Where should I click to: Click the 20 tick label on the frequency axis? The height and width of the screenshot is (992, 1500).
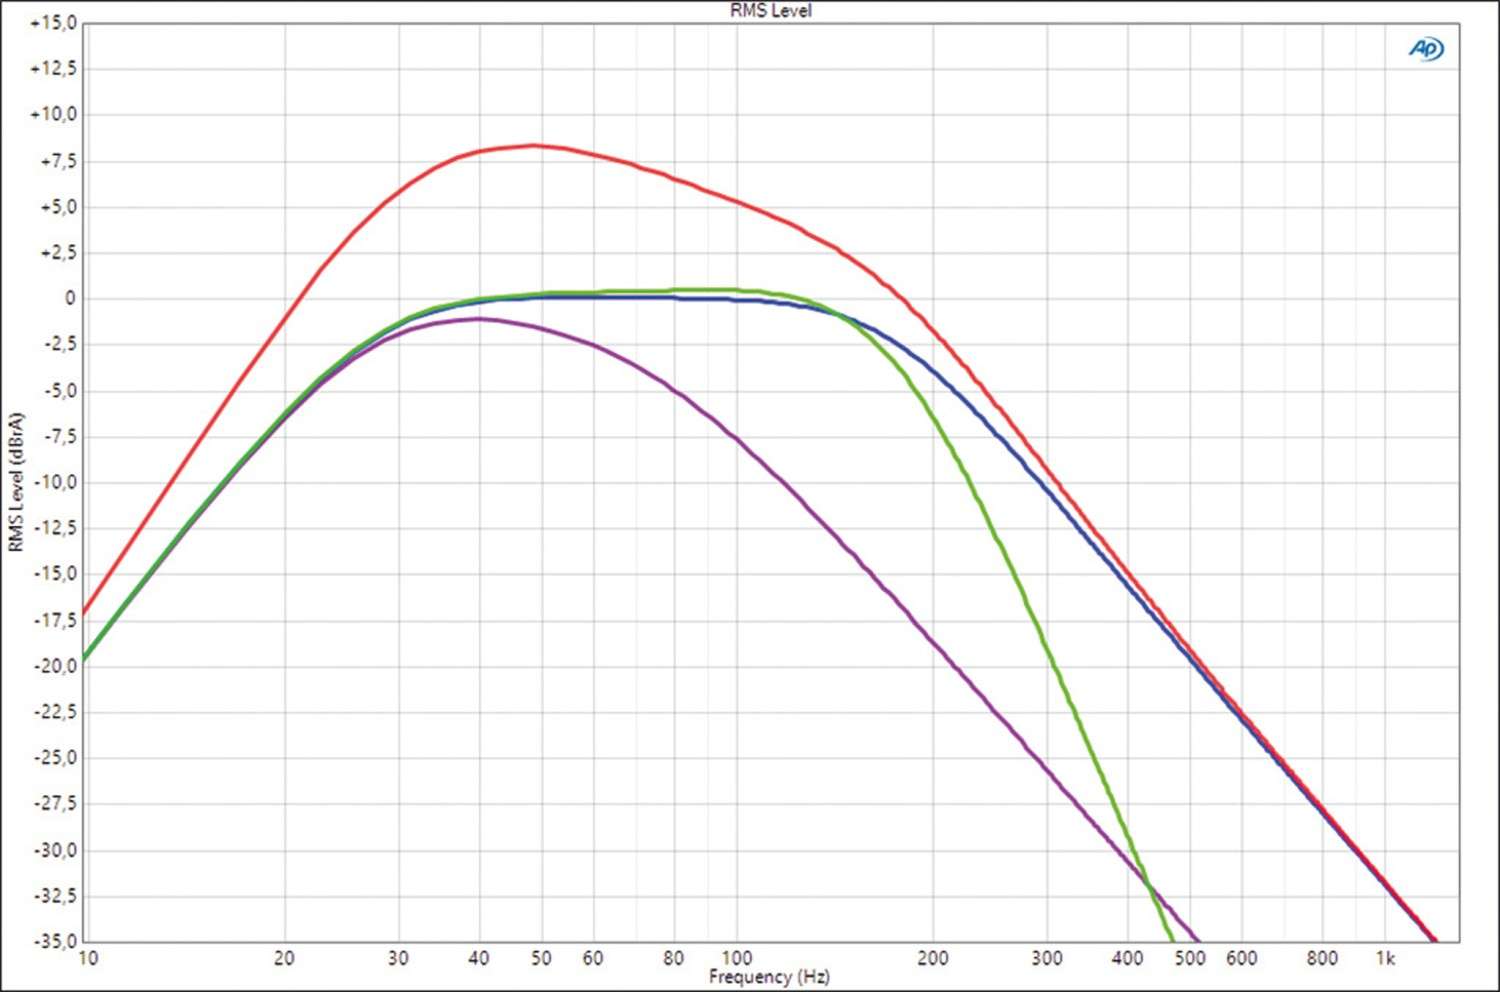tap(284, 958)
